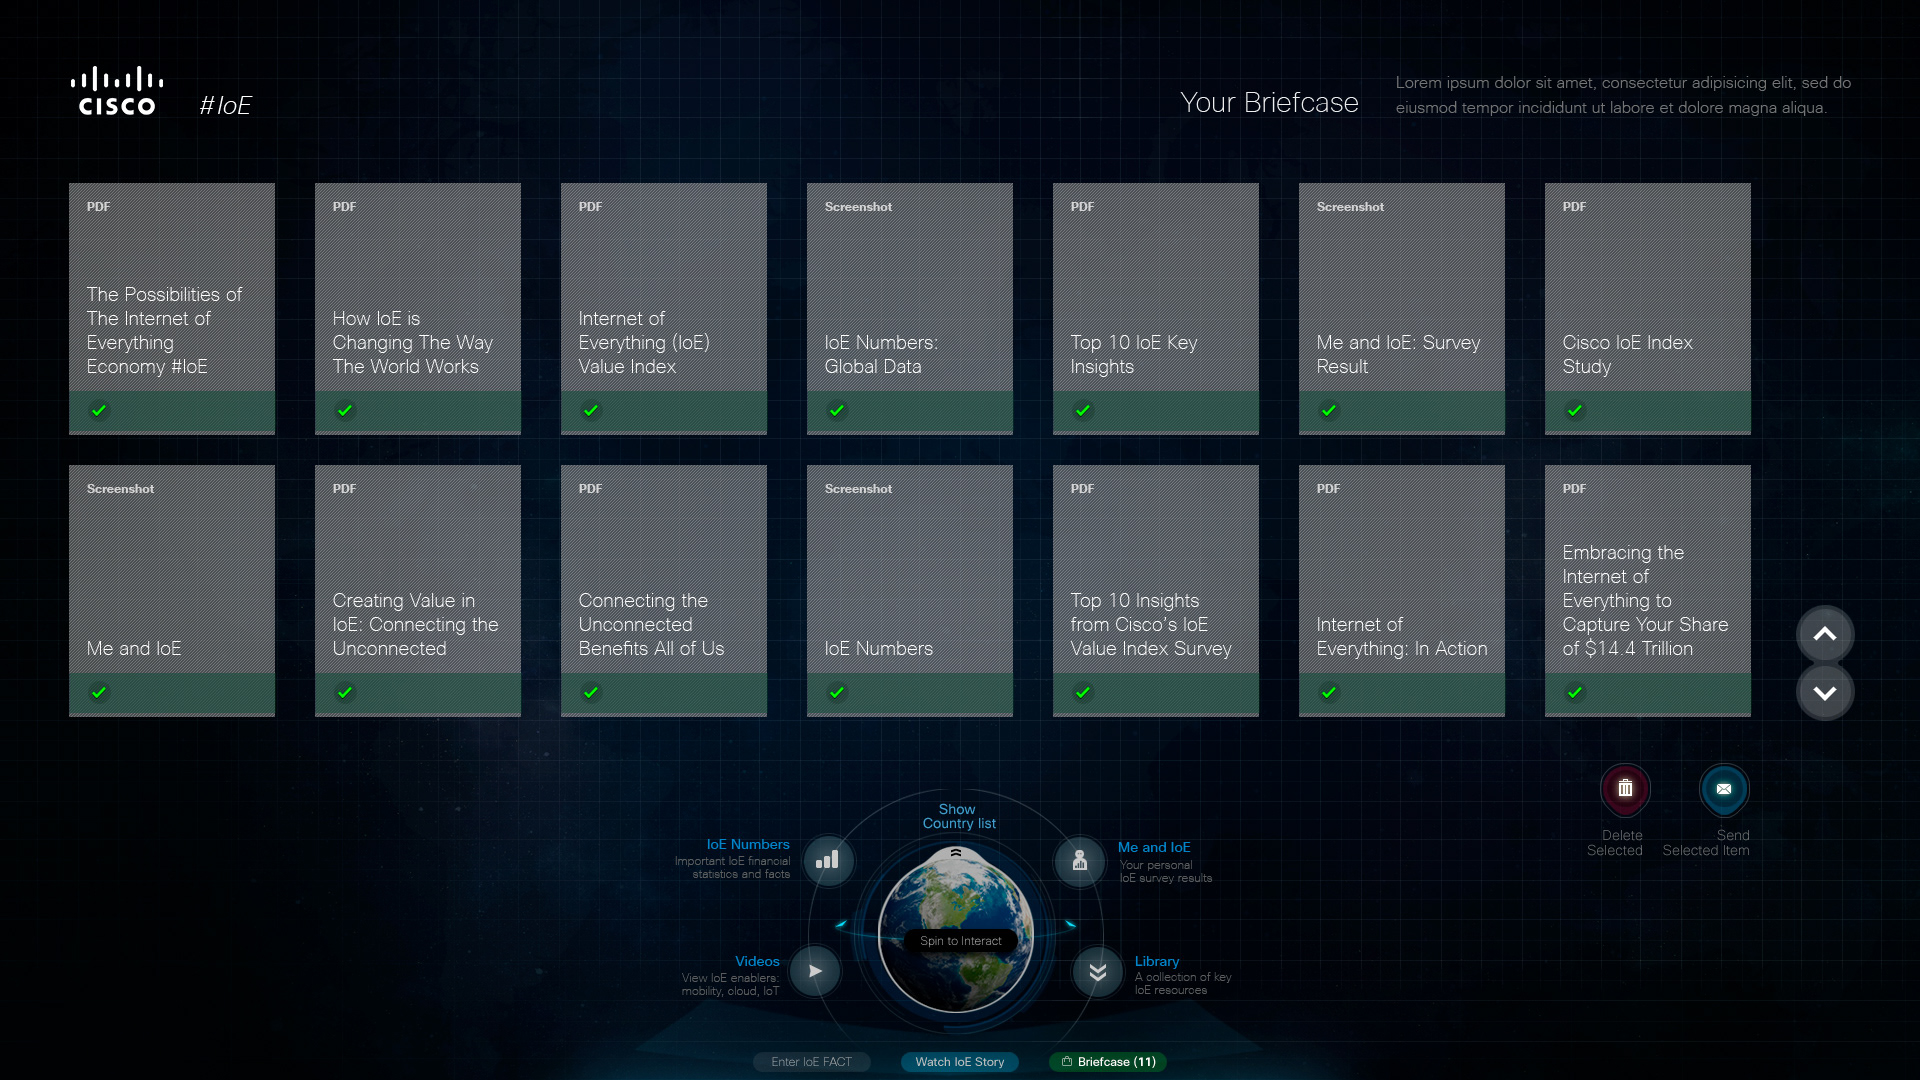Image resolution: width=1920 pixels, height=1080 pixels.
Task: Toggle checkmark on How IoE is Changing card
Action: pos(345,410)
